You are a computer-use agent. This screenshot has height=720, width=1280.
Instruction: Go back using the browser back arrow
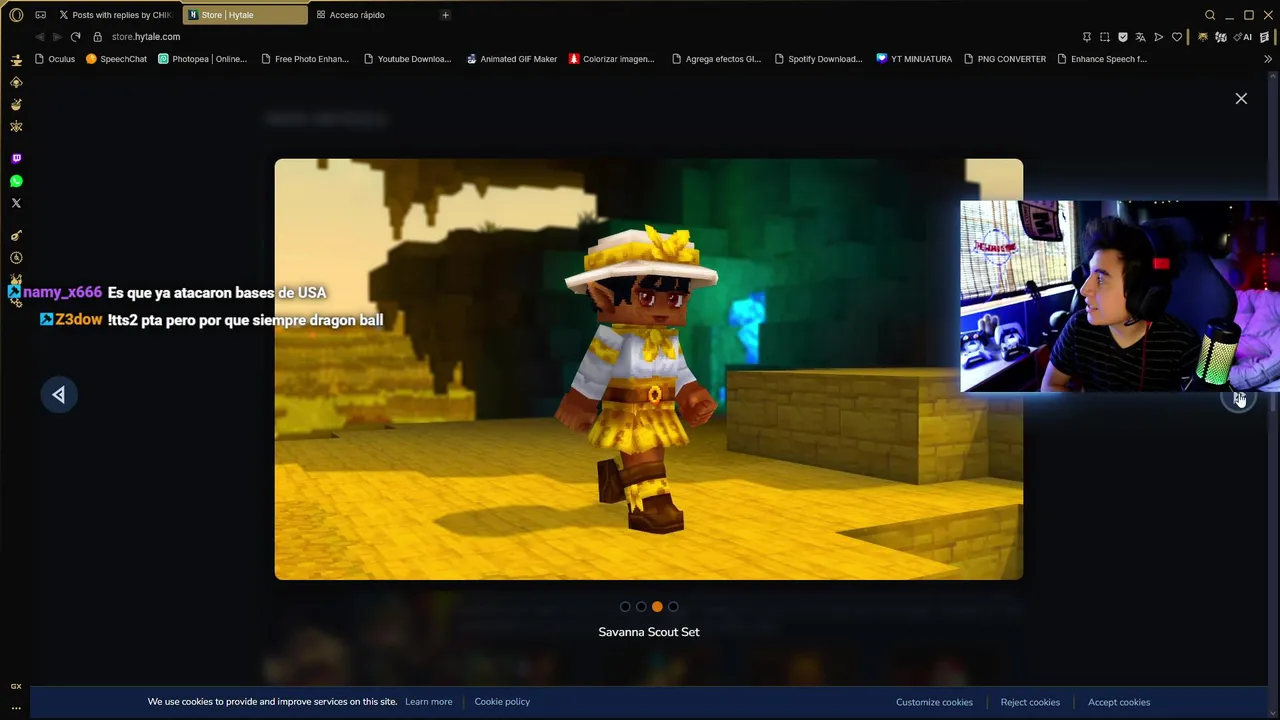click(39, 37)
